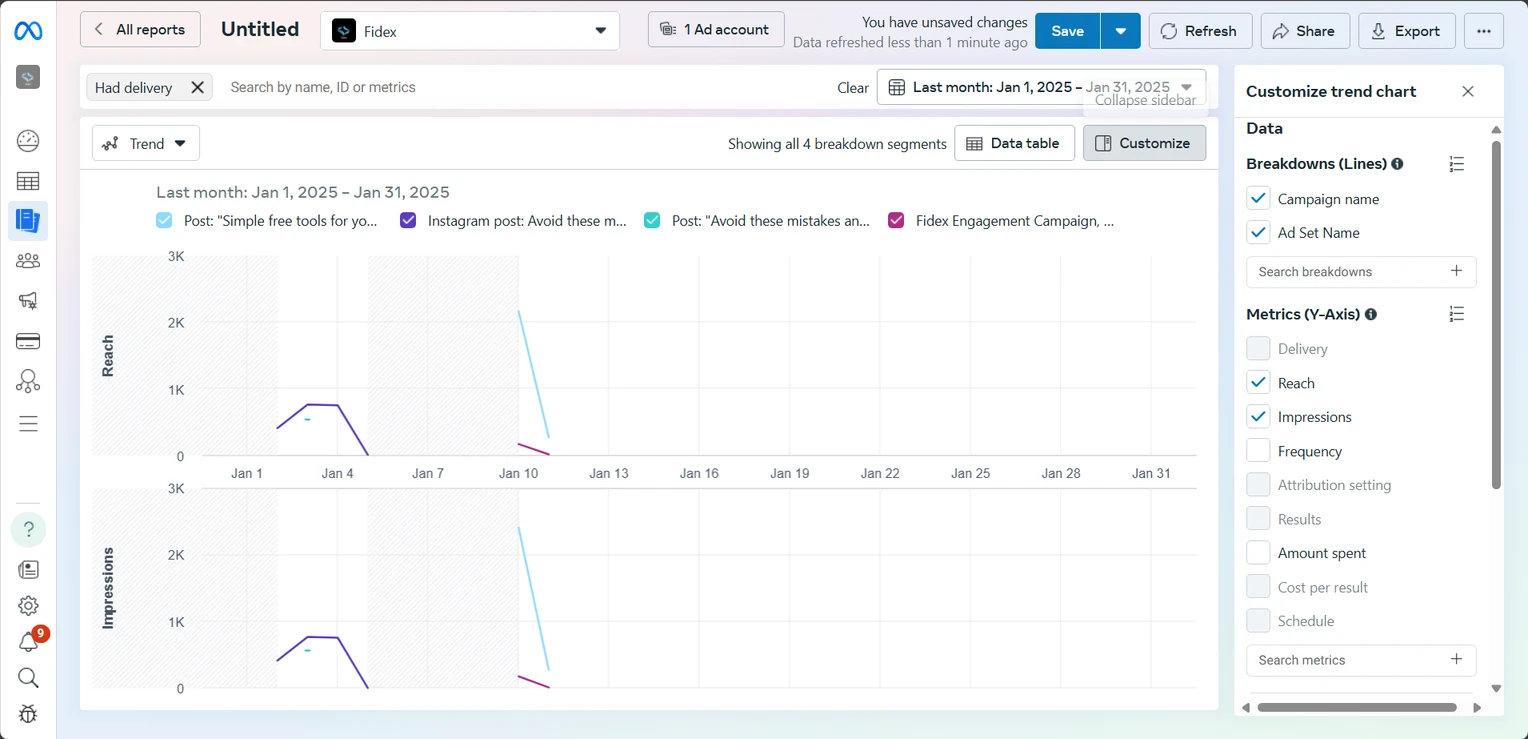Enable the Amount spent metric checkbox
This screenshot has height=739, width=1528.
point(1259,553)
